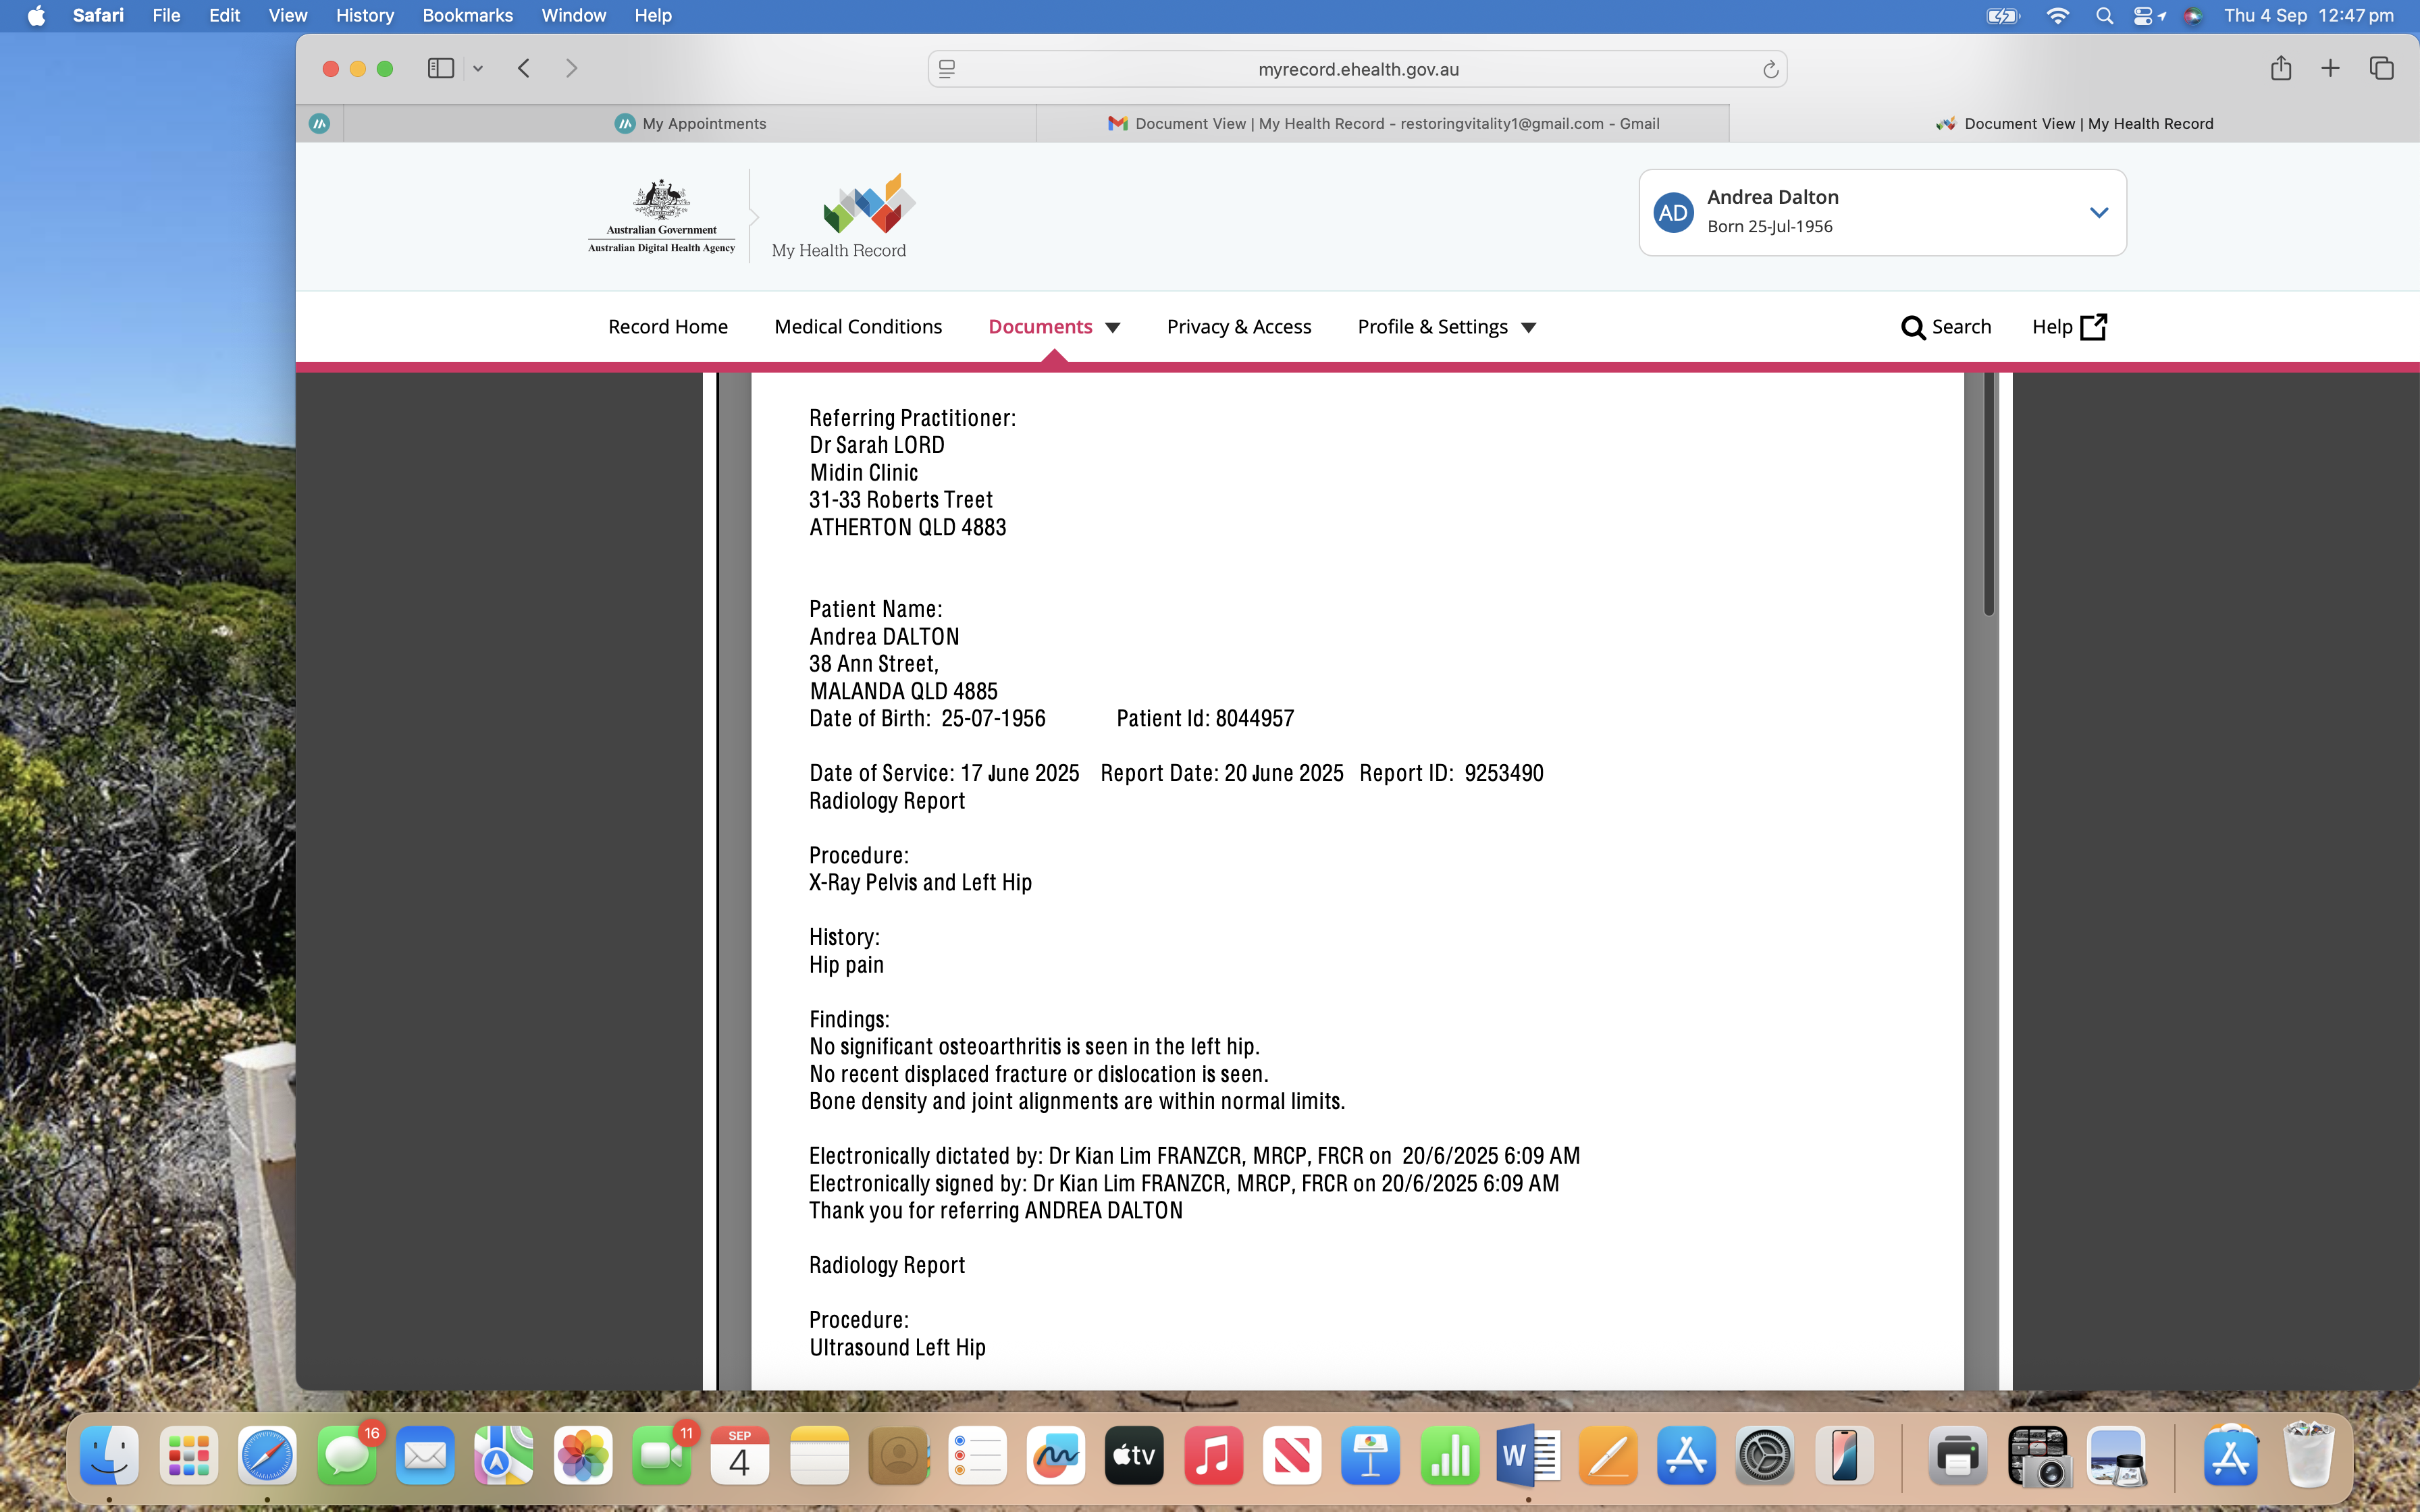Open a new tab with plus icon
This screenshot has width=2420, height=1512.
click(2330, 68)
